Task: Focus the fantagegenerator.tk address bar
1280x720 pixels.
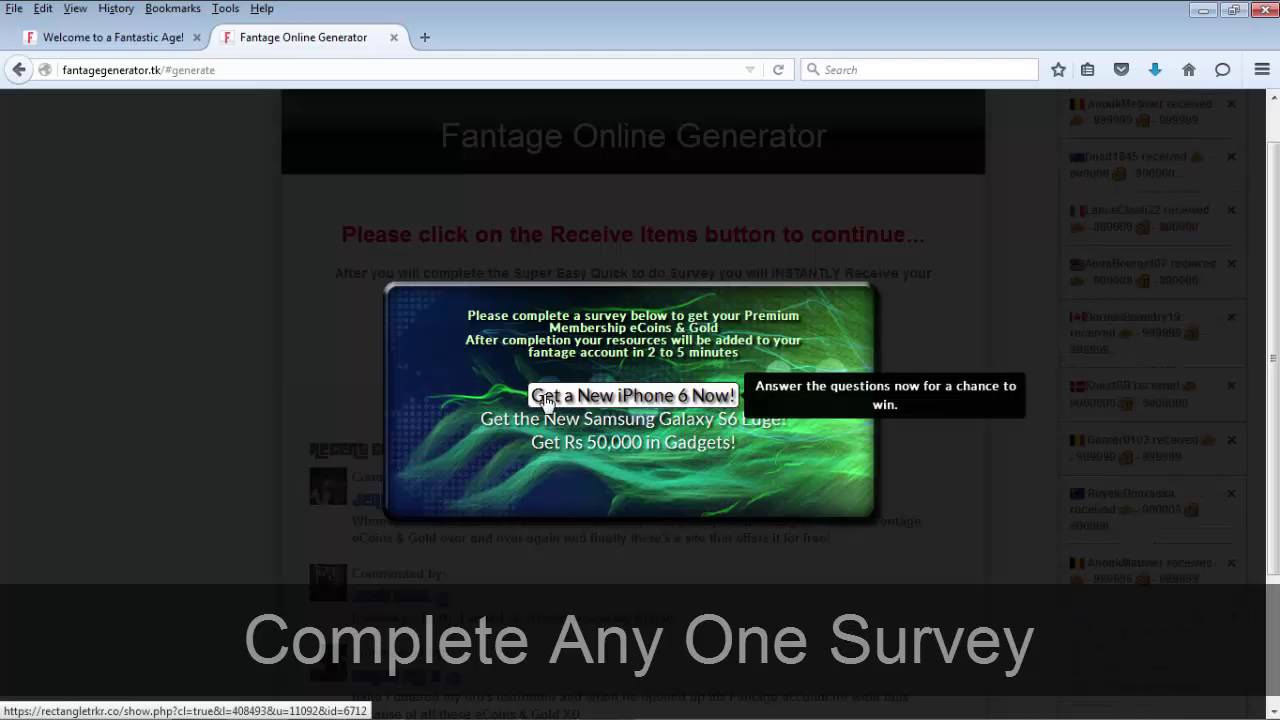Action: (400, 70)
